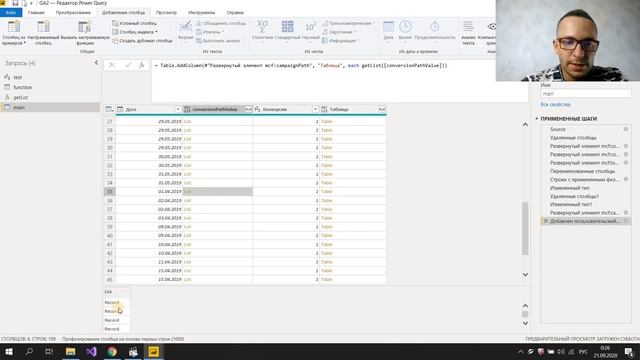The image size is (640, 360).
Task: Click the conversionPathValue column type icon
Action: [187, 109]
